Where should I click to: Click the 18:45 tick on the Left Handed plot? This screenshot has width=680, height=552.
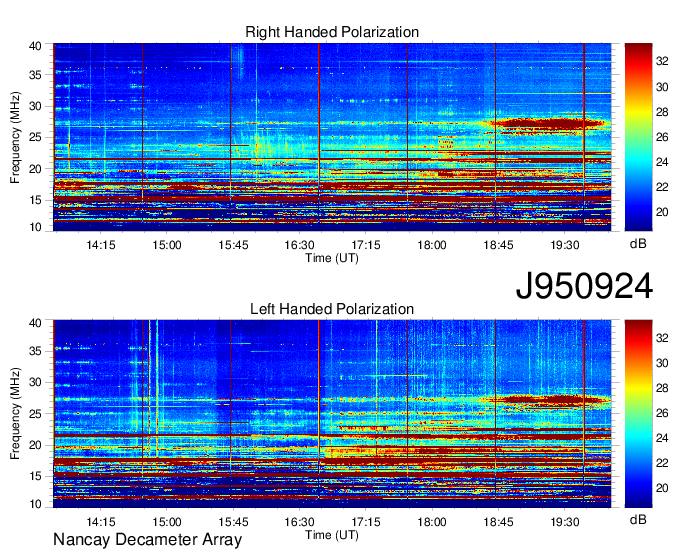498,522
